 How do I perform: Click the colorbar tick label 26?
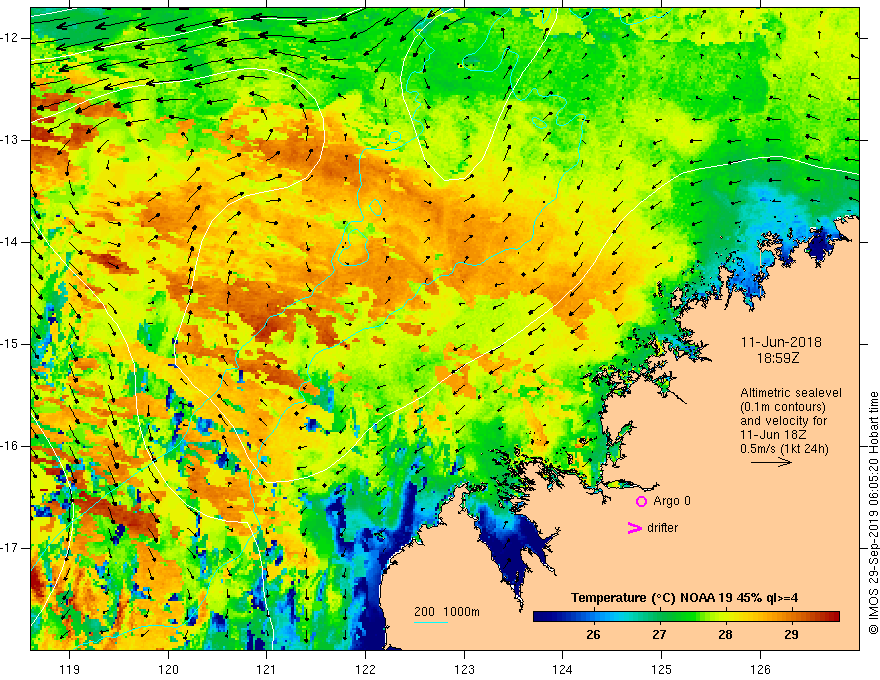(x=593, y=635)
